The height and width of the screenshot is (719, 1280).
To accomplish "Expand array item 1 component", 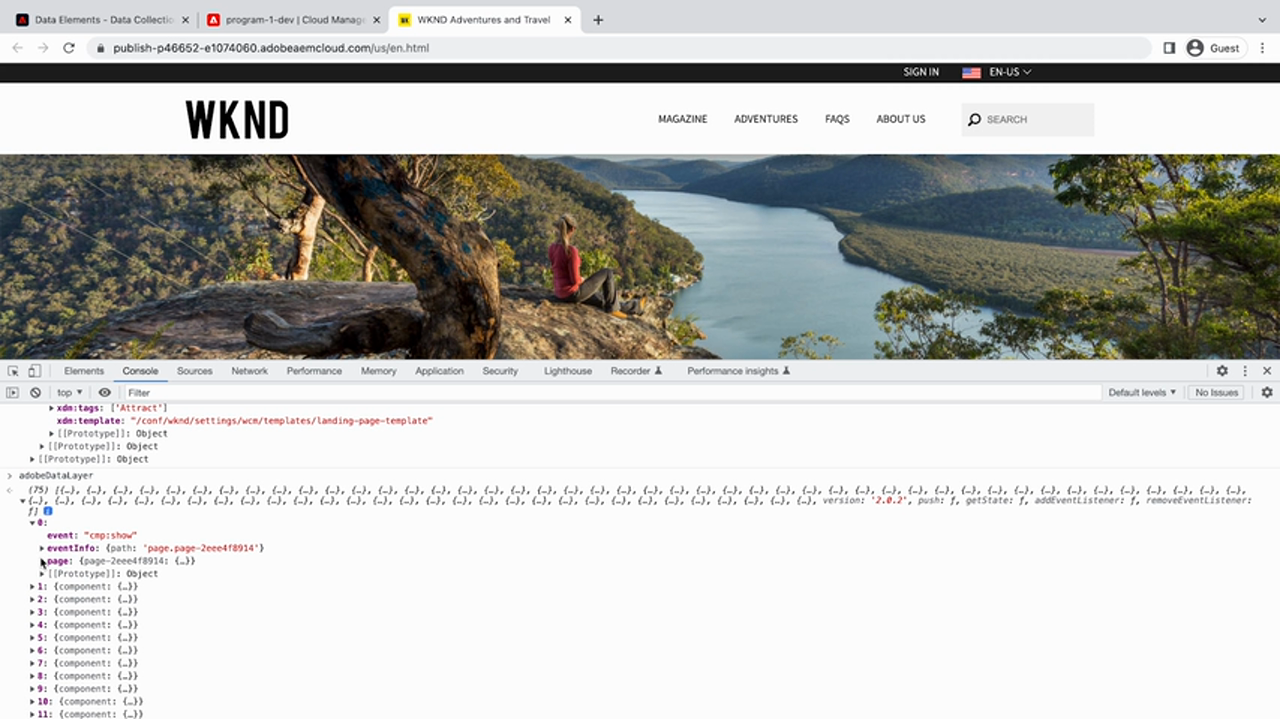I will [x=32, y=587].
